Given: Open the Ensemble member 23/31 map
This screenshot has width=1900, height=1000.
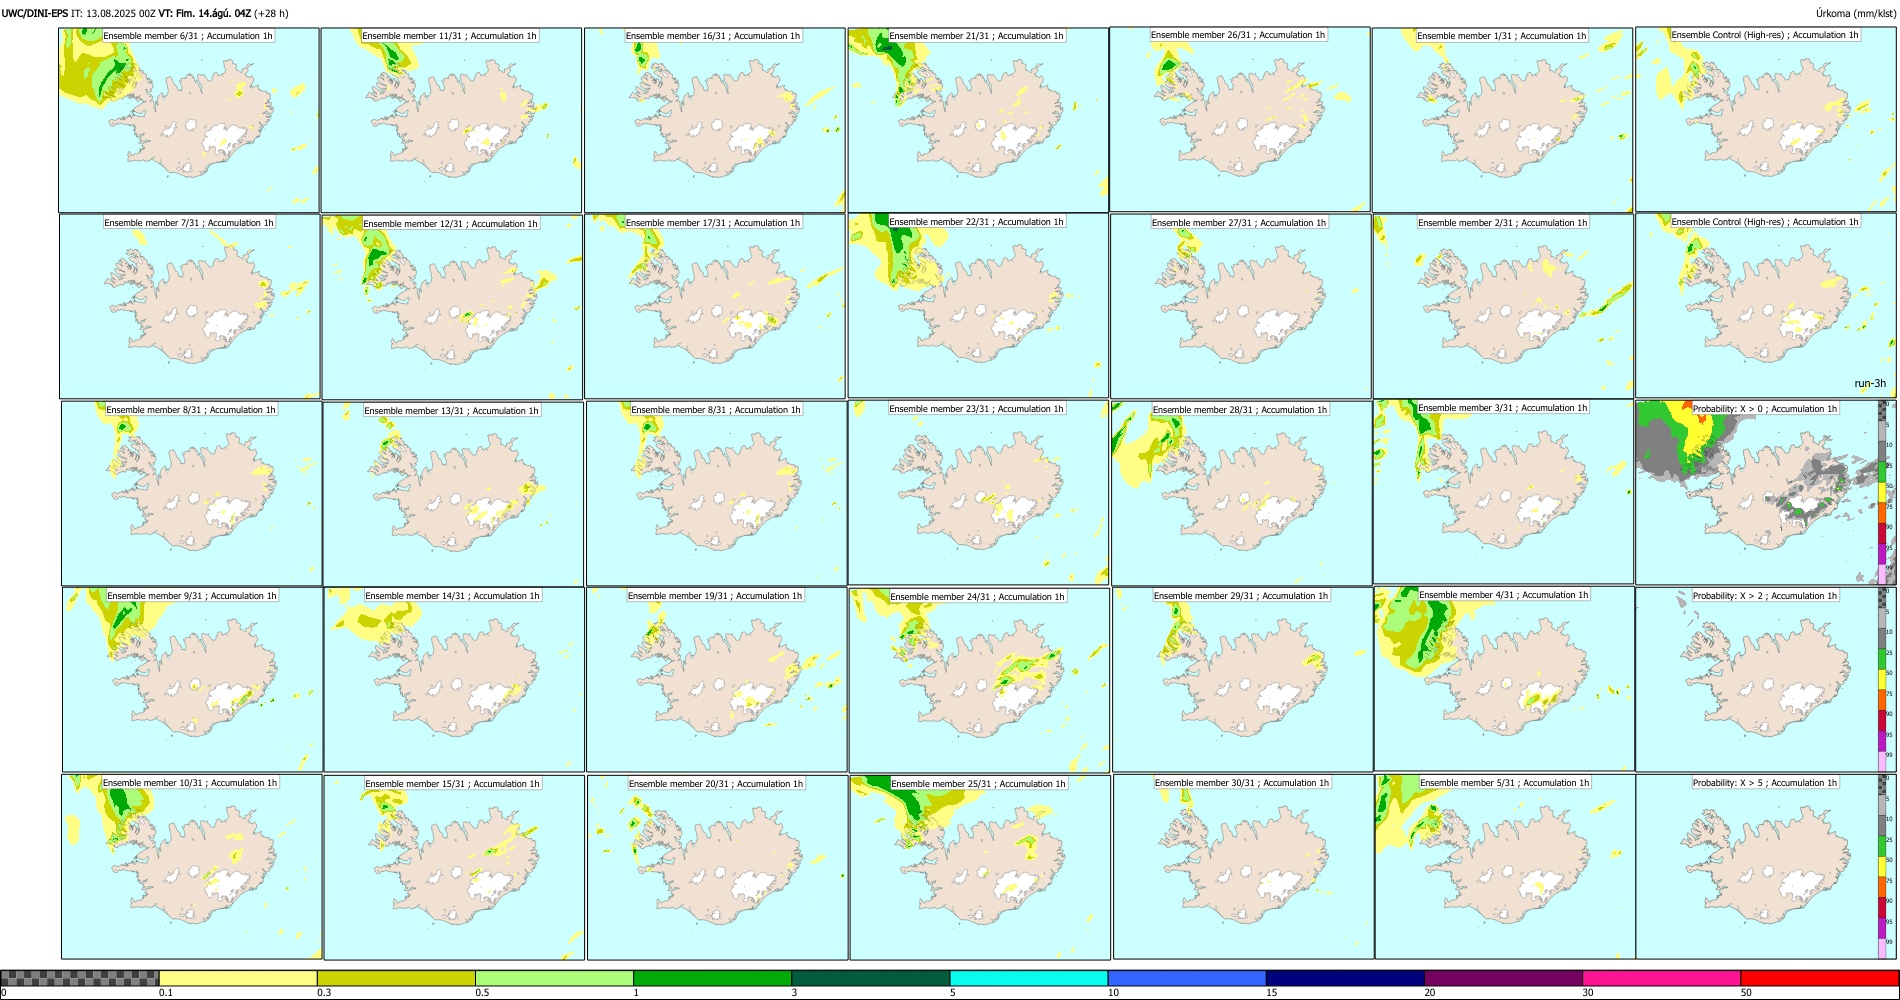Looking at the screenshot, I should [x=979, y=492].
